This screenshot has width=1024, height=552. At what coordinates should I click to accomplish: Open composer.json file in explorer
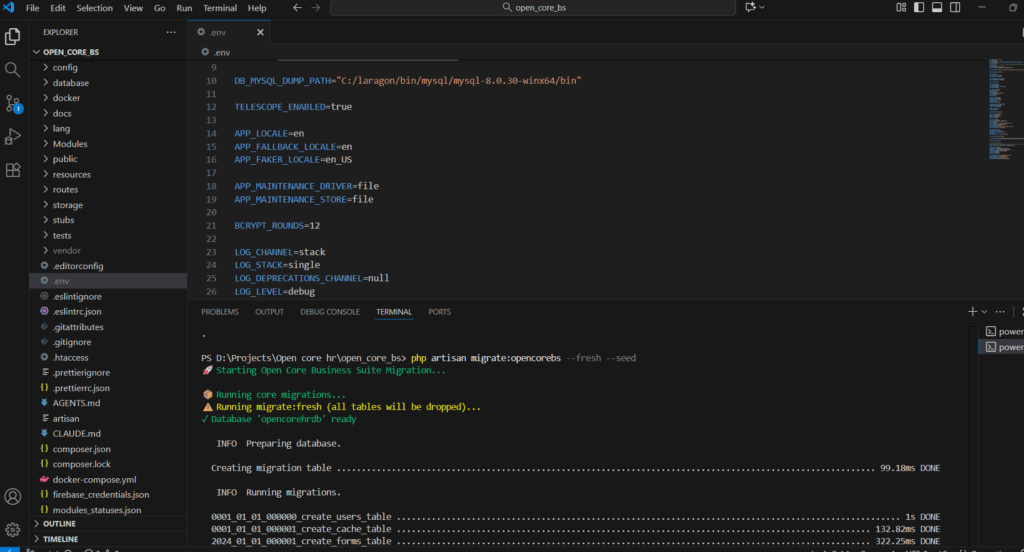(80, 449)
